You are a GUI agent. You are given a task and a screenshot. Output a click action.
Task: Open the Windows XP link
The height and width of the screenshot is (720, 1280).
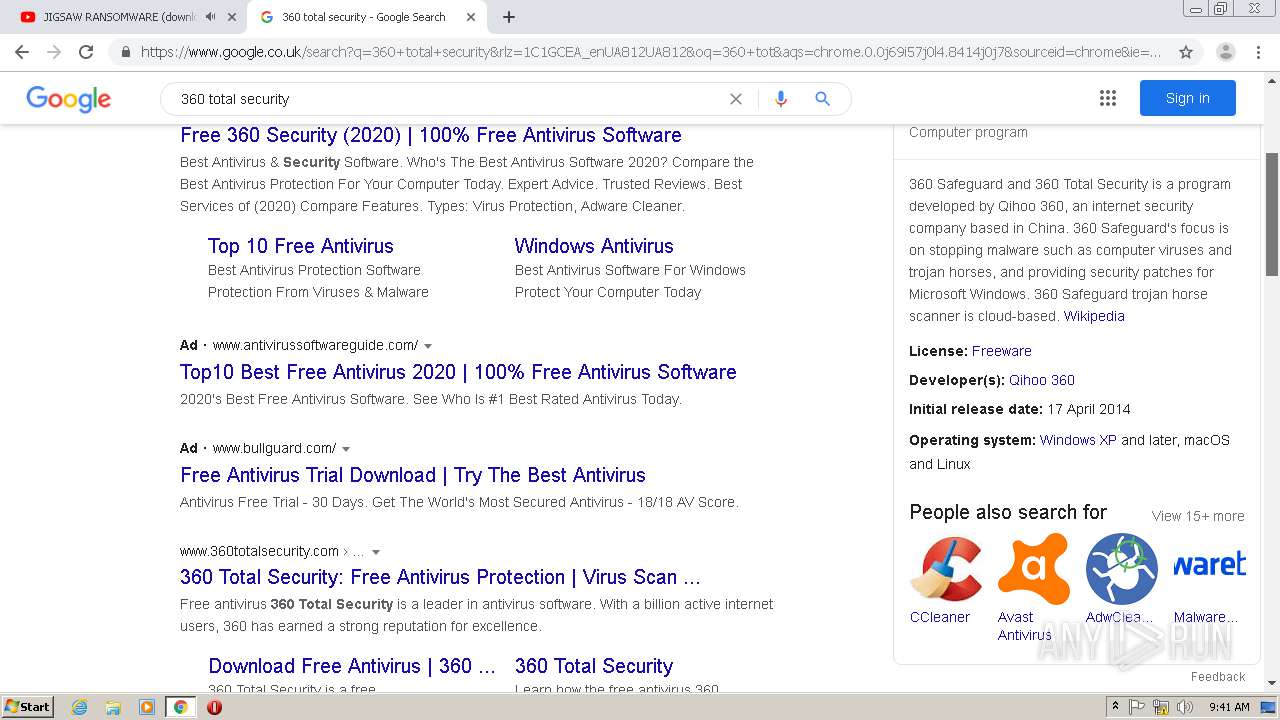[1078, 440]
